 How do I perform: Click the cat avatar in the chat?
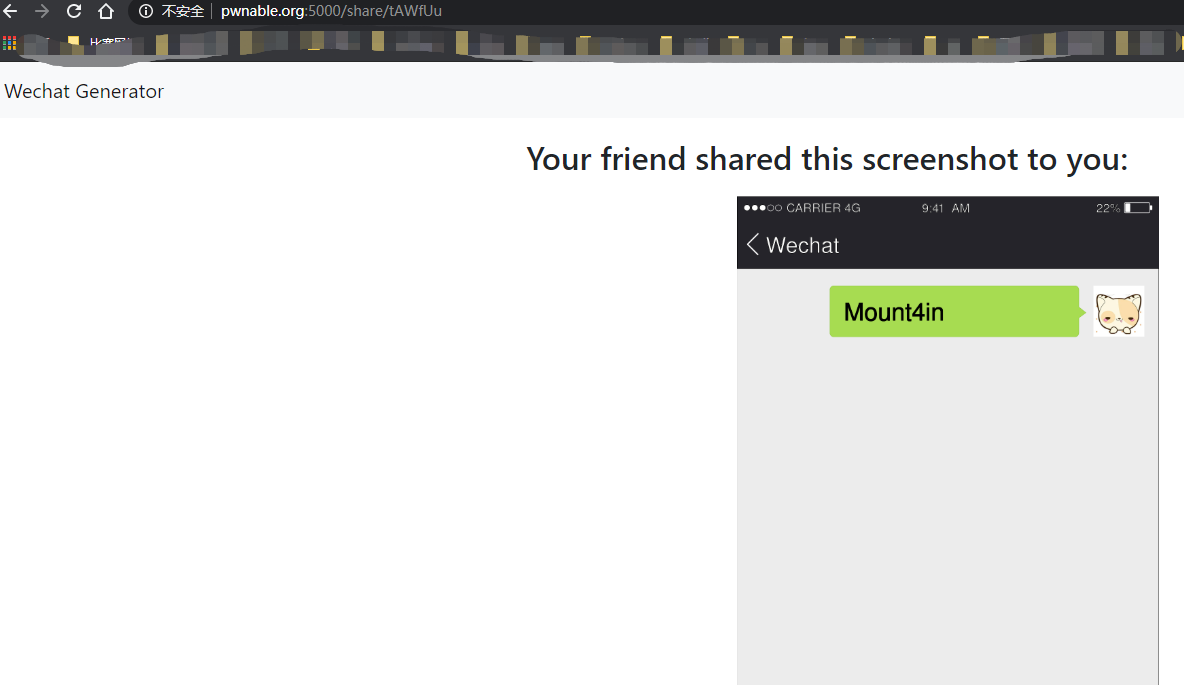point(1118,312)
